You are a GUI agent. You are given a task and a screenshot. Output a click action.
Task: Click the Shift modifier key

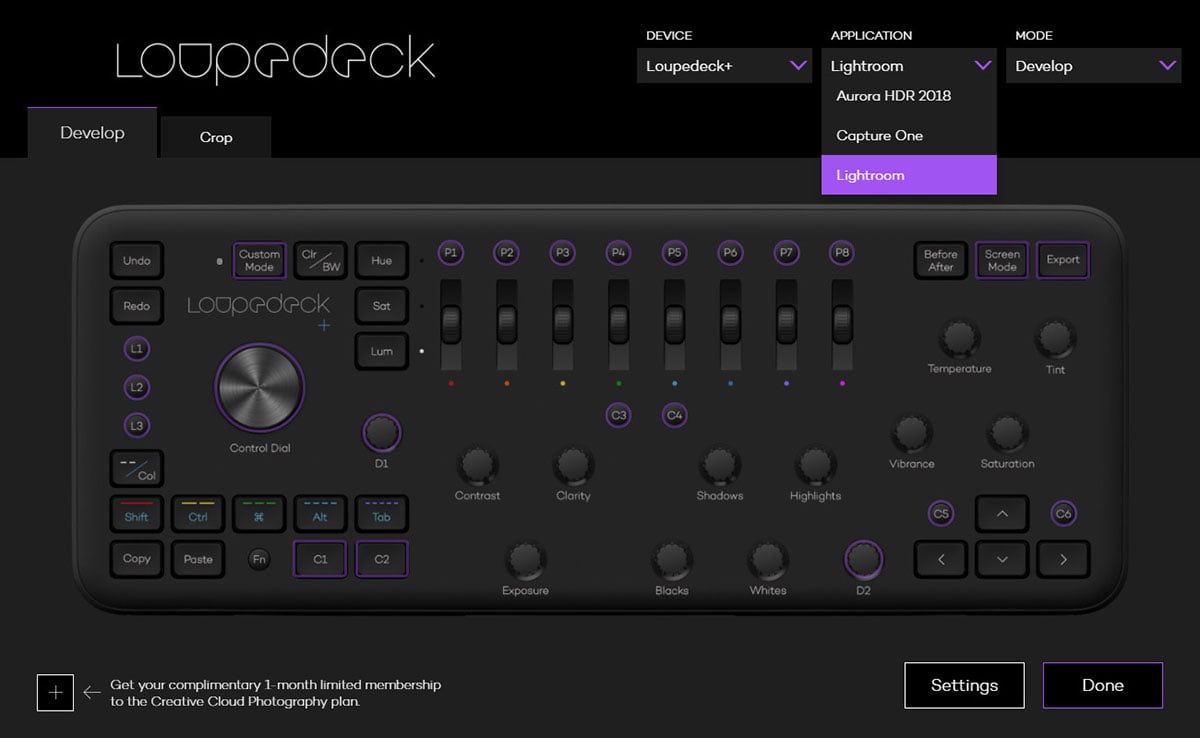[x=136, y=514]
